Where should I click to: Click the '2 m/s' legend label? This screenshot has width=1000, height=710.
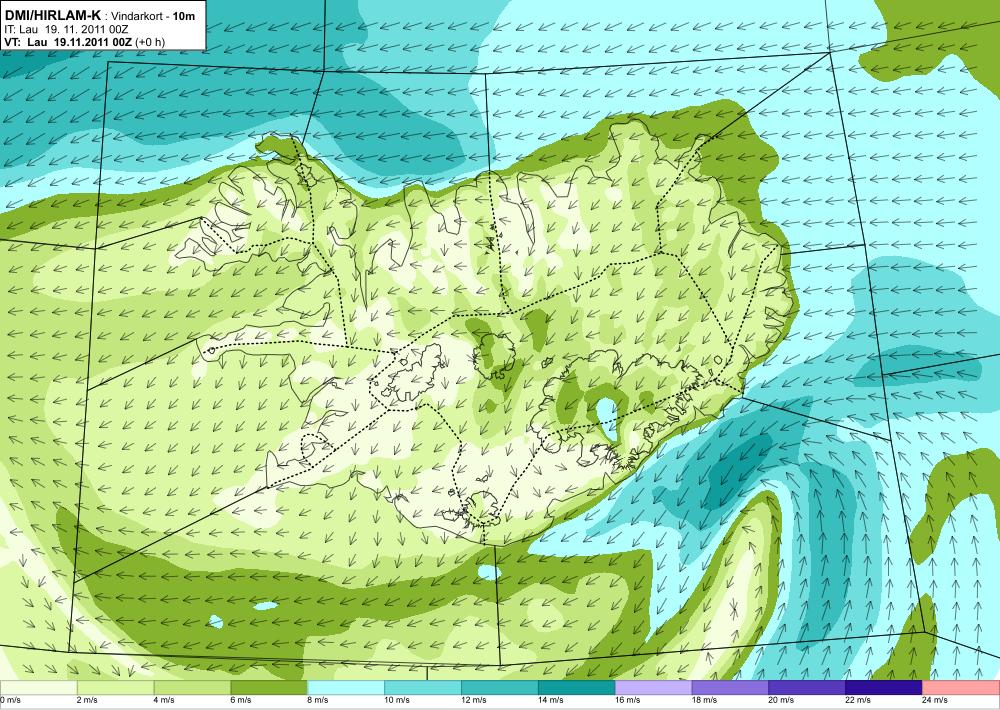point(87,700)
